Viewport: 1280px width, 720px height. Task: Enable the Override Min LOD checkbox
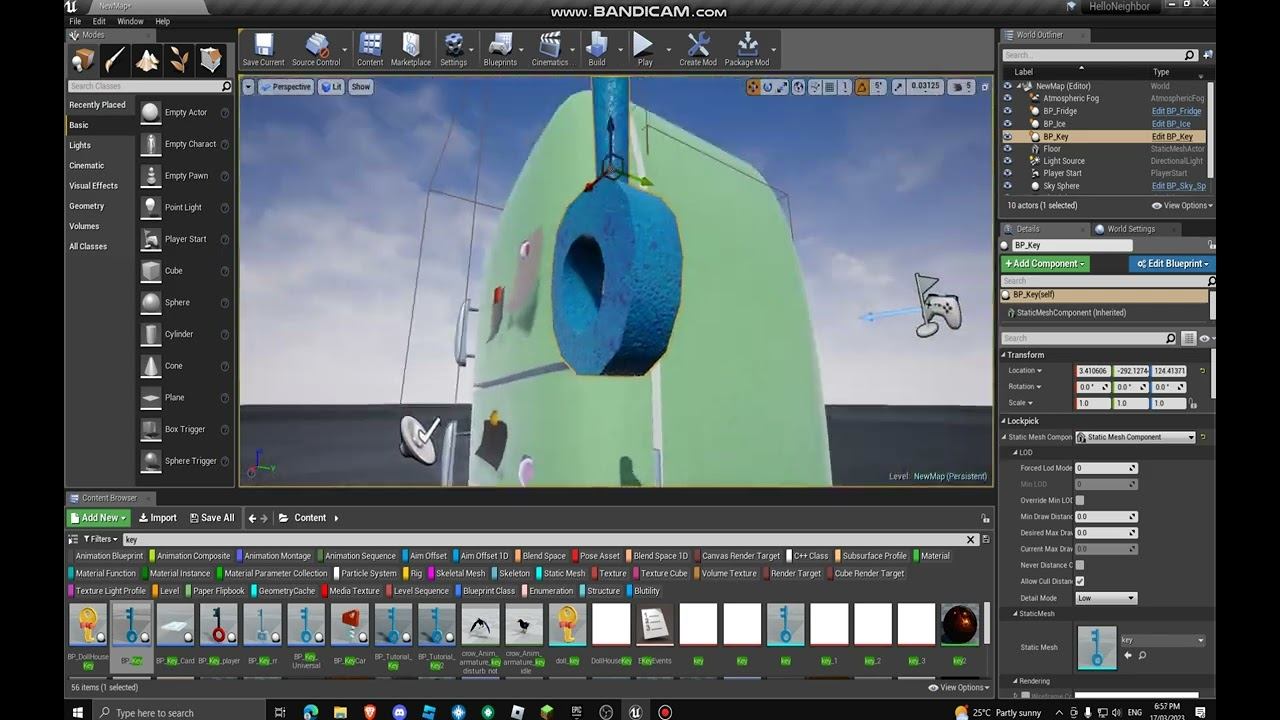tap(1080, 500)
